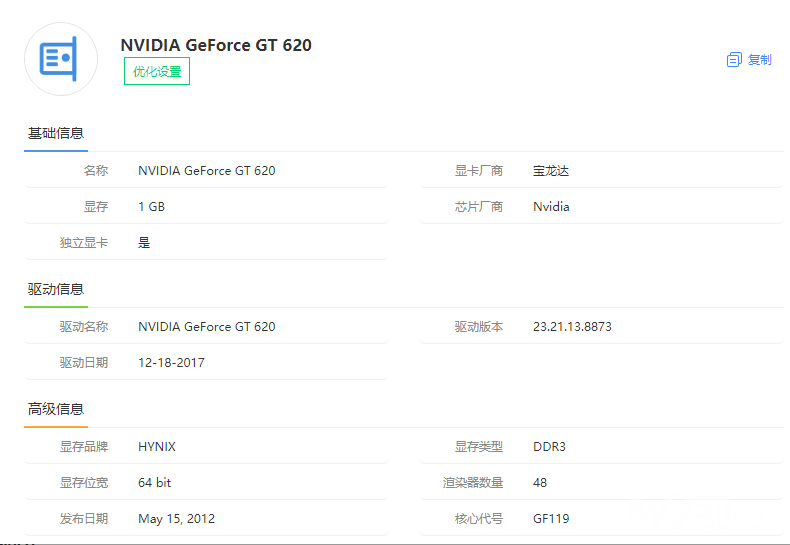Select the 基础信息 section header

coord(56,133)
